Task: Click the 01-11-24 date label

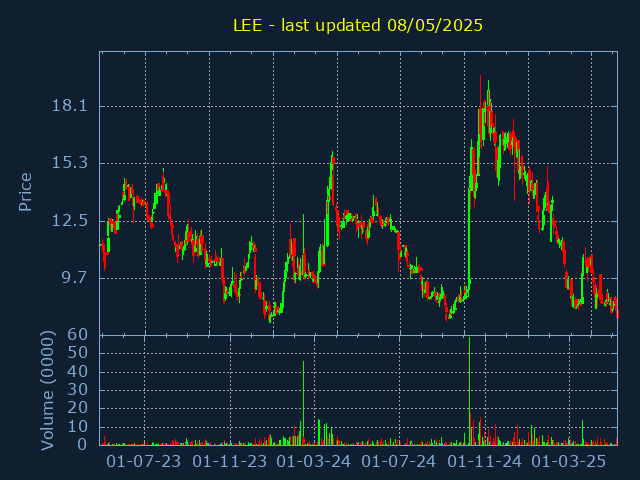Action: point(484,462)
